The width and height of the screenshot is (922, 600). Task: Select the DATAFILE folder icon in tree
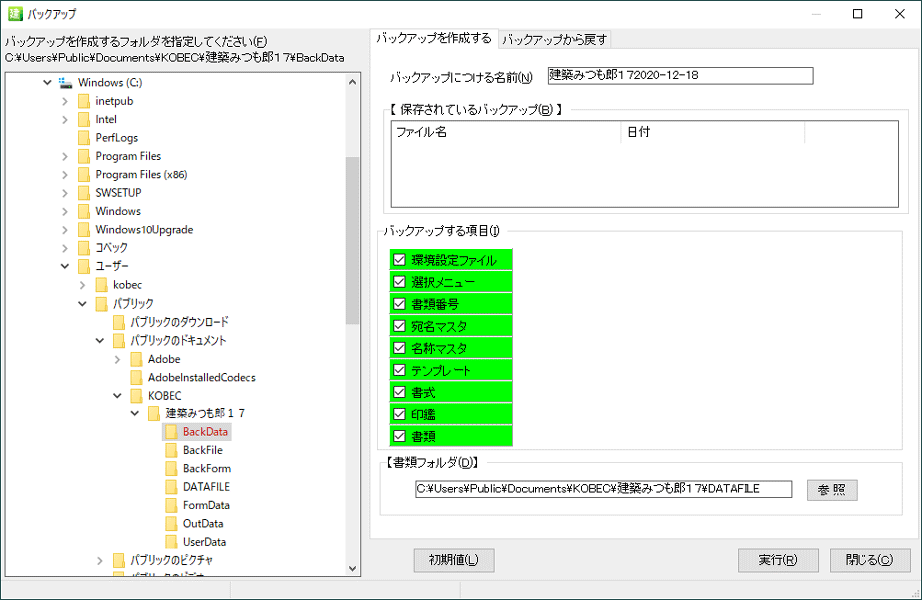coord(172,487)
